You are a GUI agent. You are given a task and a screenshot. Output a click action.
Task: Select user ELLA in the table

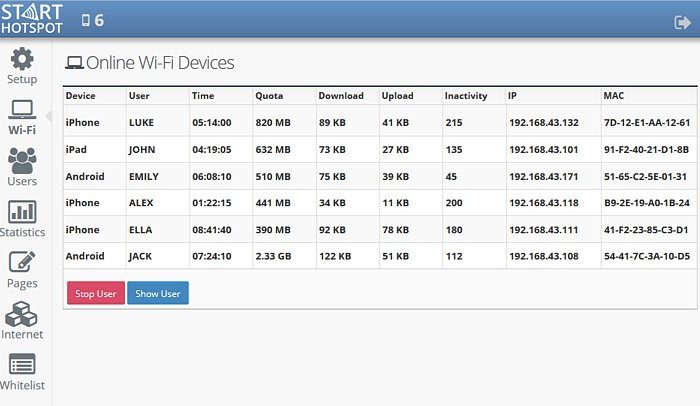pyautogui.click(x=141, y=230)
